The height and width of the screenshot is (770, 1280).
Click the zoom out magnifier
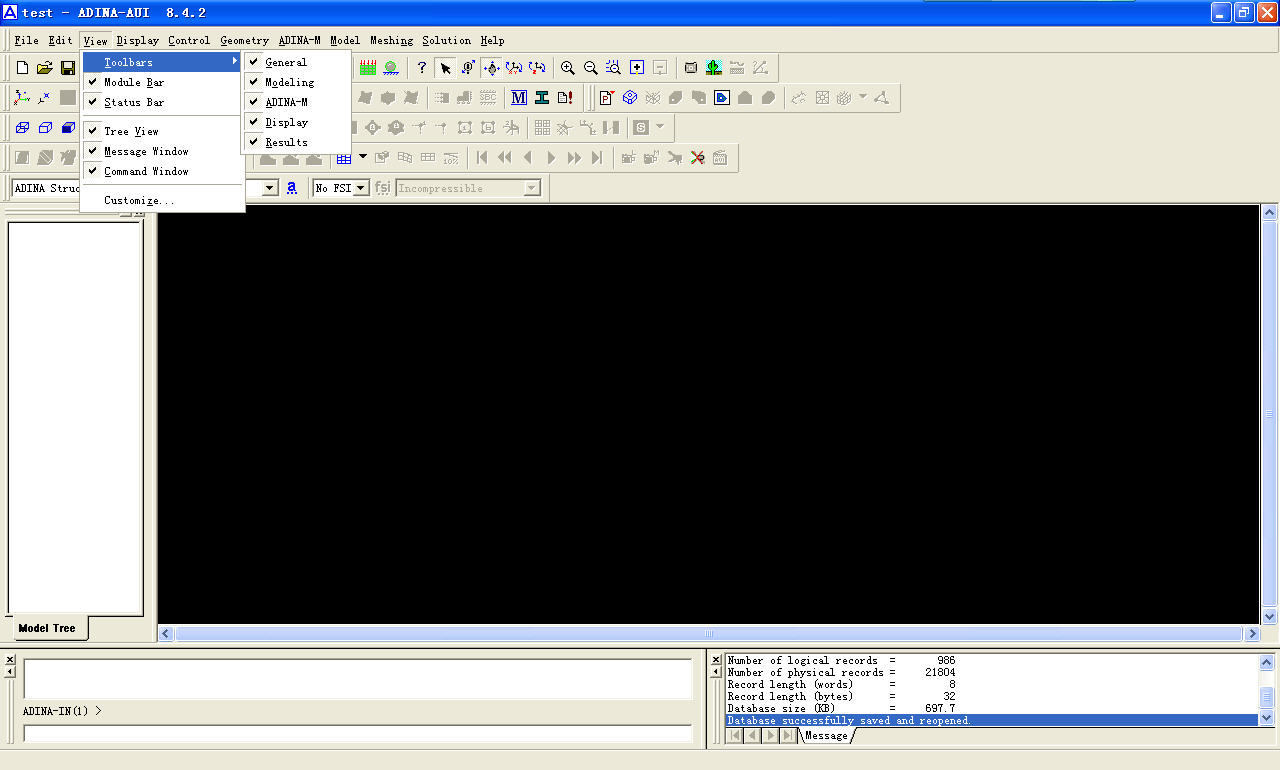tap(590, 68)
